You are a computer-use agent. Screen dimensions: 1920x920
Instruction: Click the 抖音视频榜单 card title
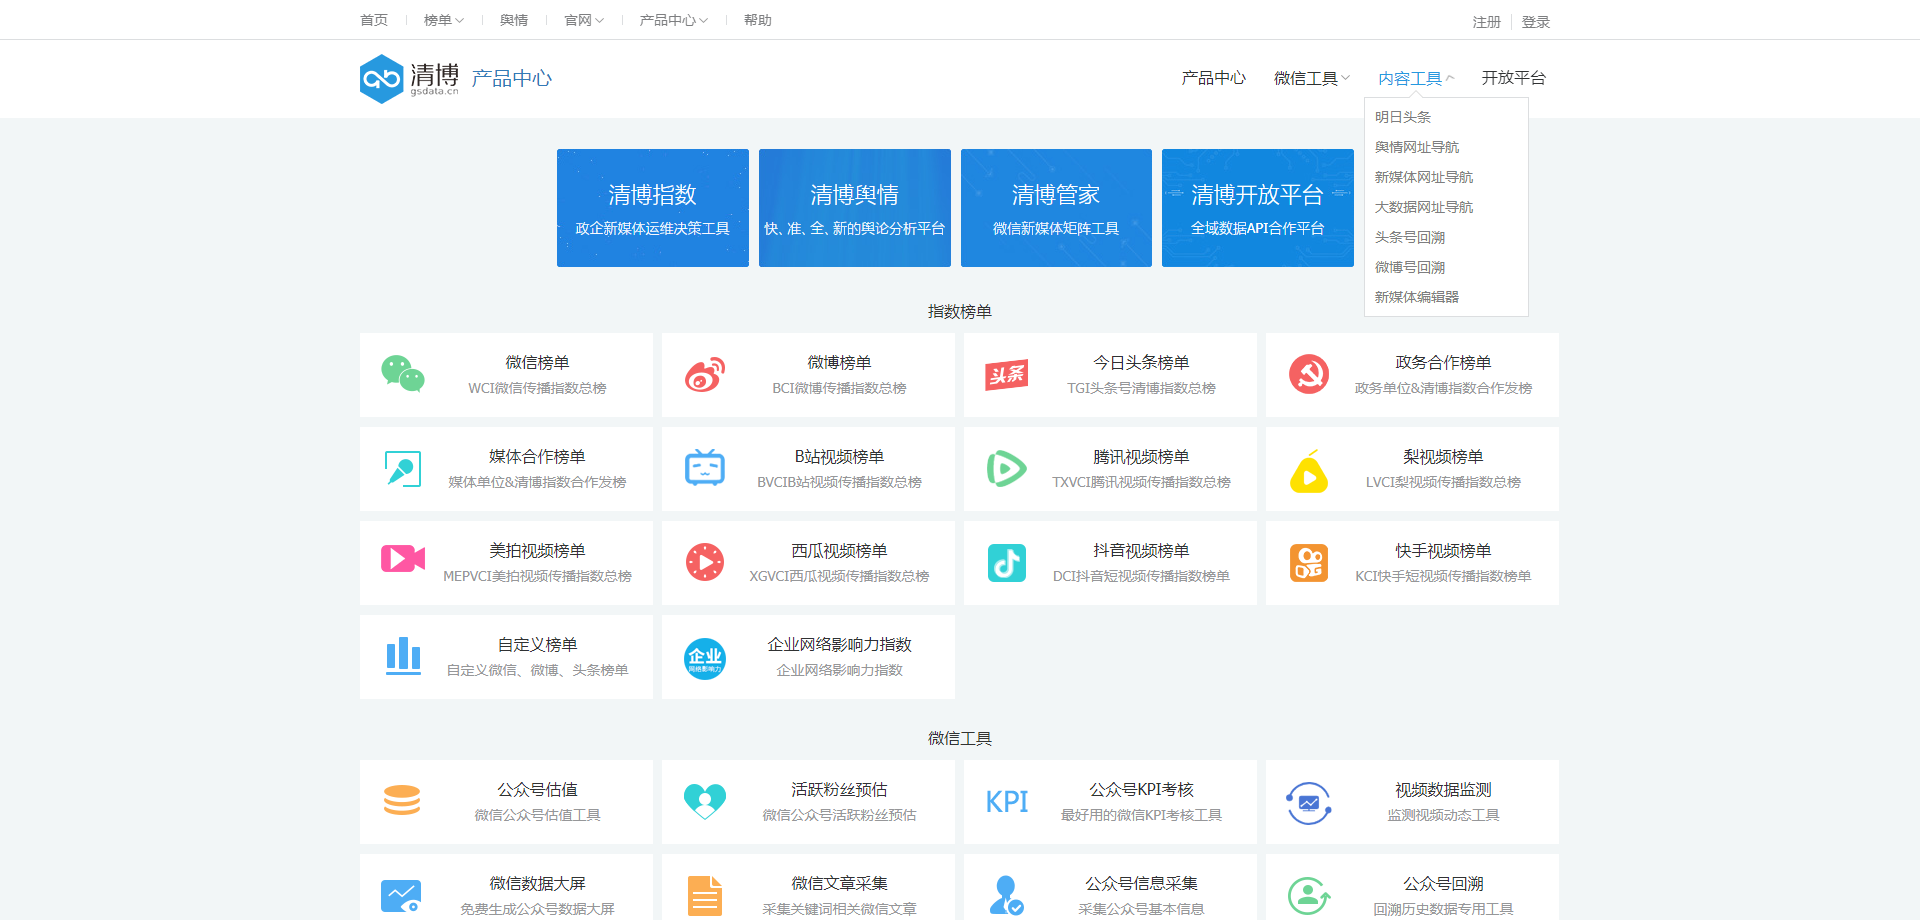(x=1141, y=550)
